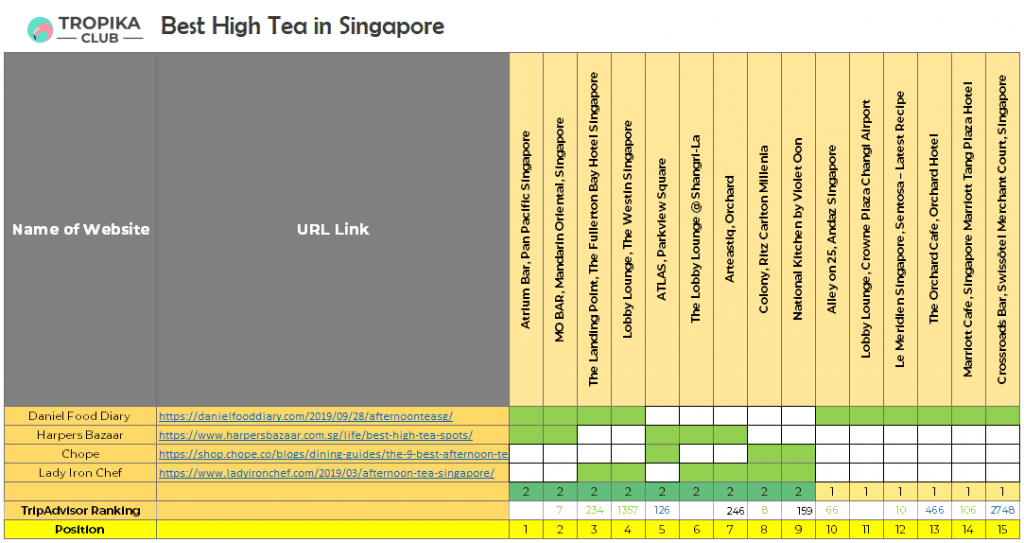
Task: Select the 'Best High Tea in Singapore' title
Action: point(302,26)
